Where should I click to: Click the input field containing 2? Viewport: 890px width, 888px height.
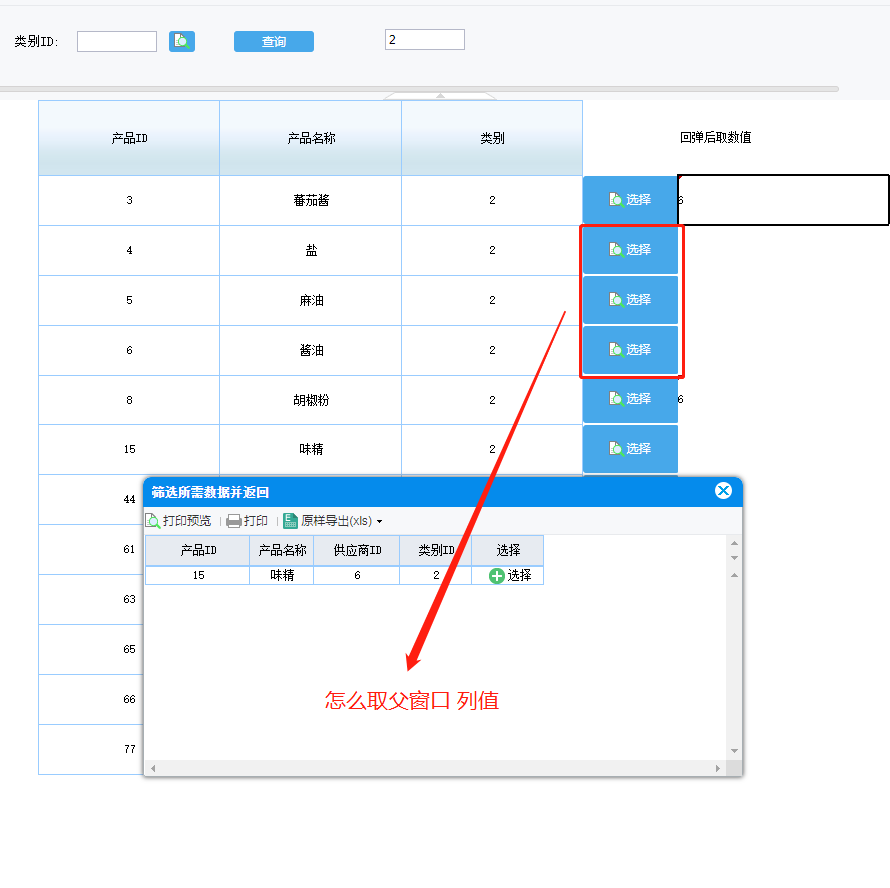point(425,40)
